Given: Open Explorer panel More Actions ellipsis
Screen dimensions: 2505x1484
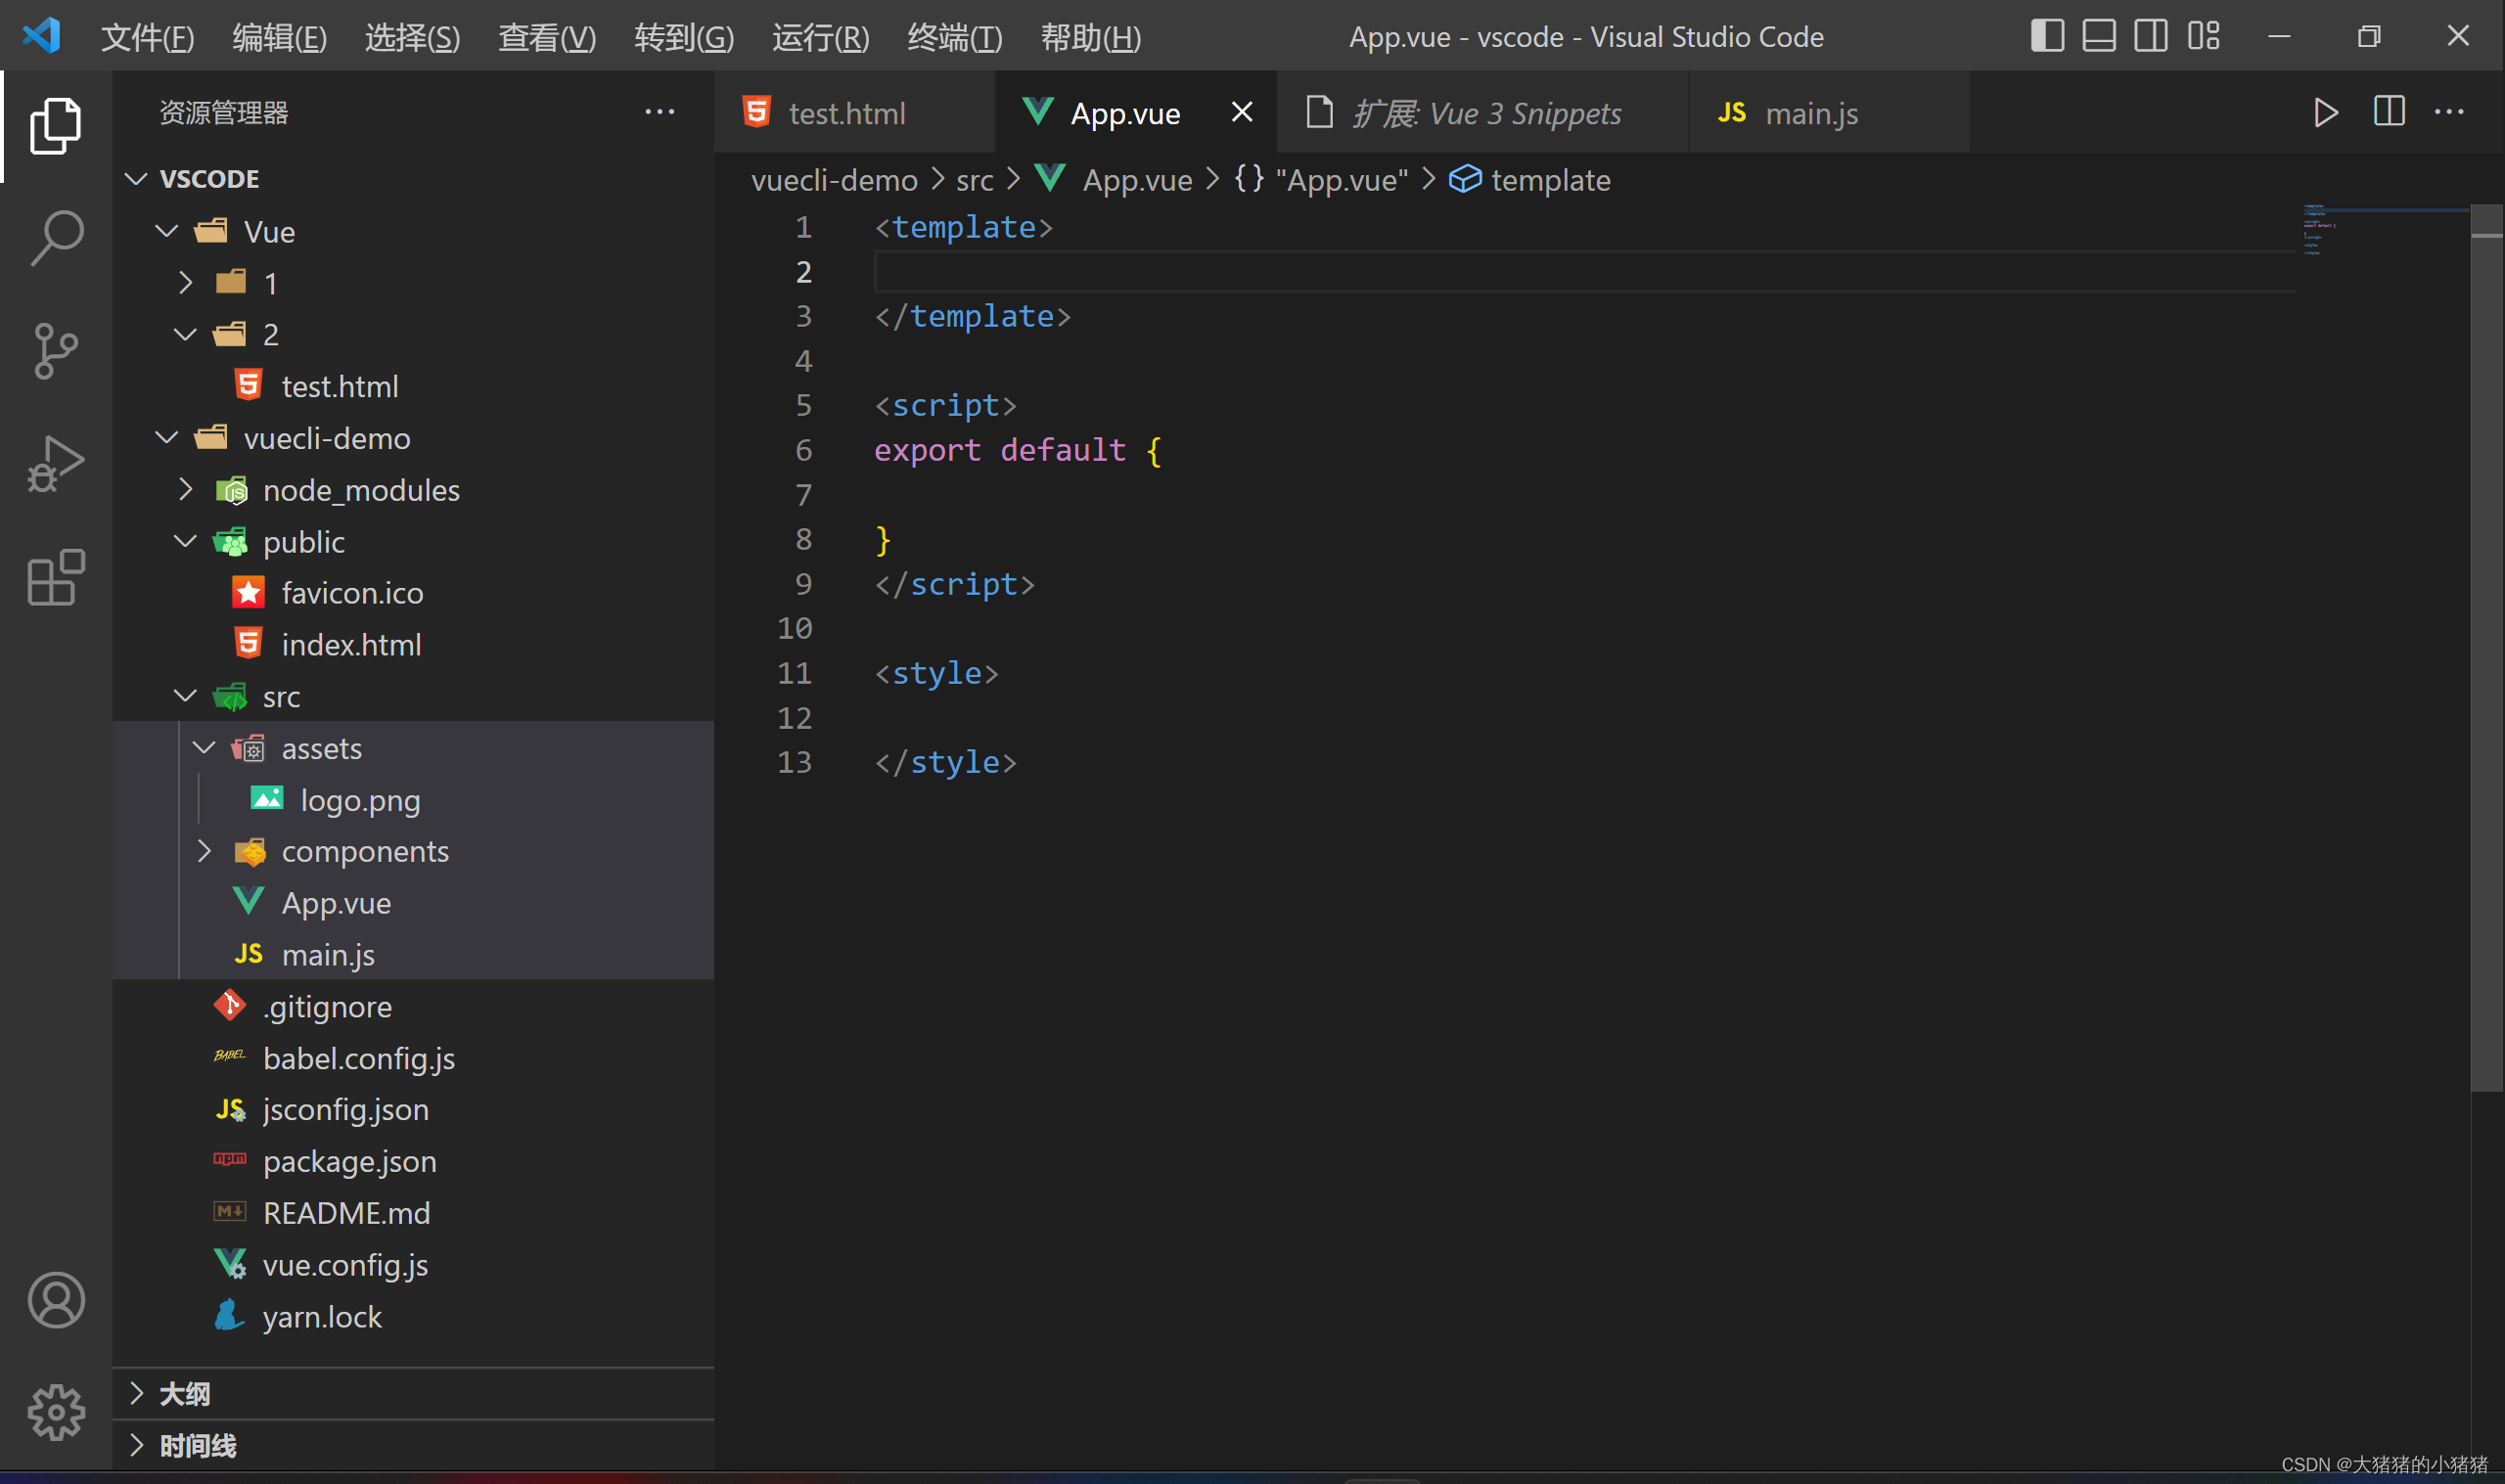Looking at the screenshot, I should pos(659,112).
